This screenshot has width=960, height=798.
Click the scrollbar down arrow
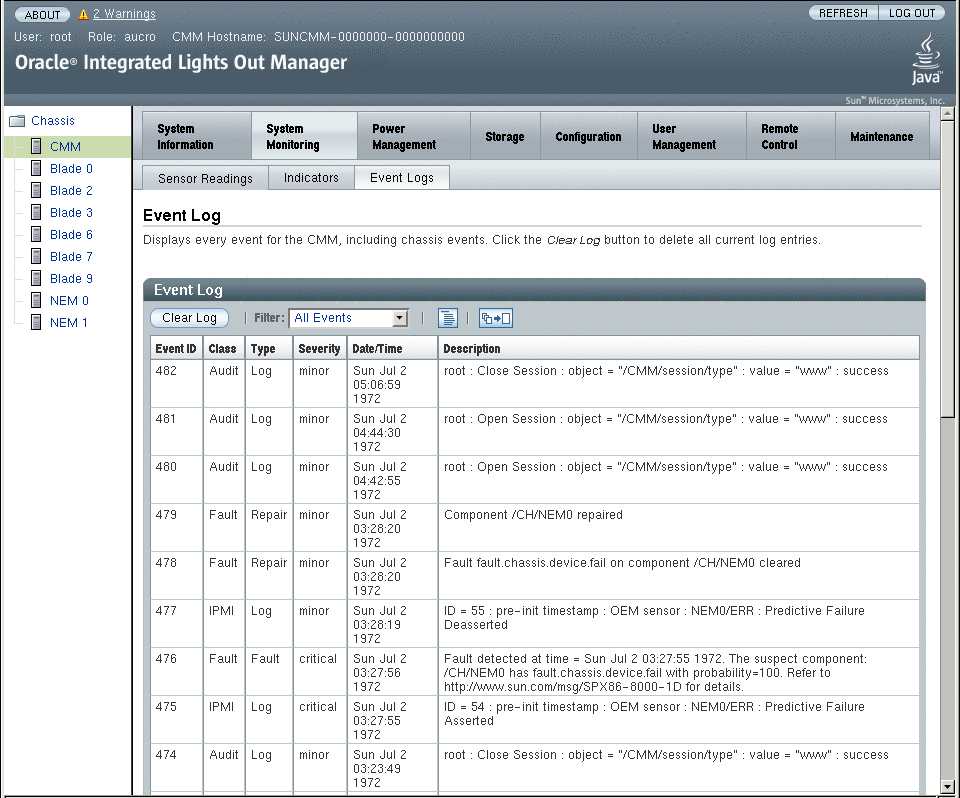(948, 787)
